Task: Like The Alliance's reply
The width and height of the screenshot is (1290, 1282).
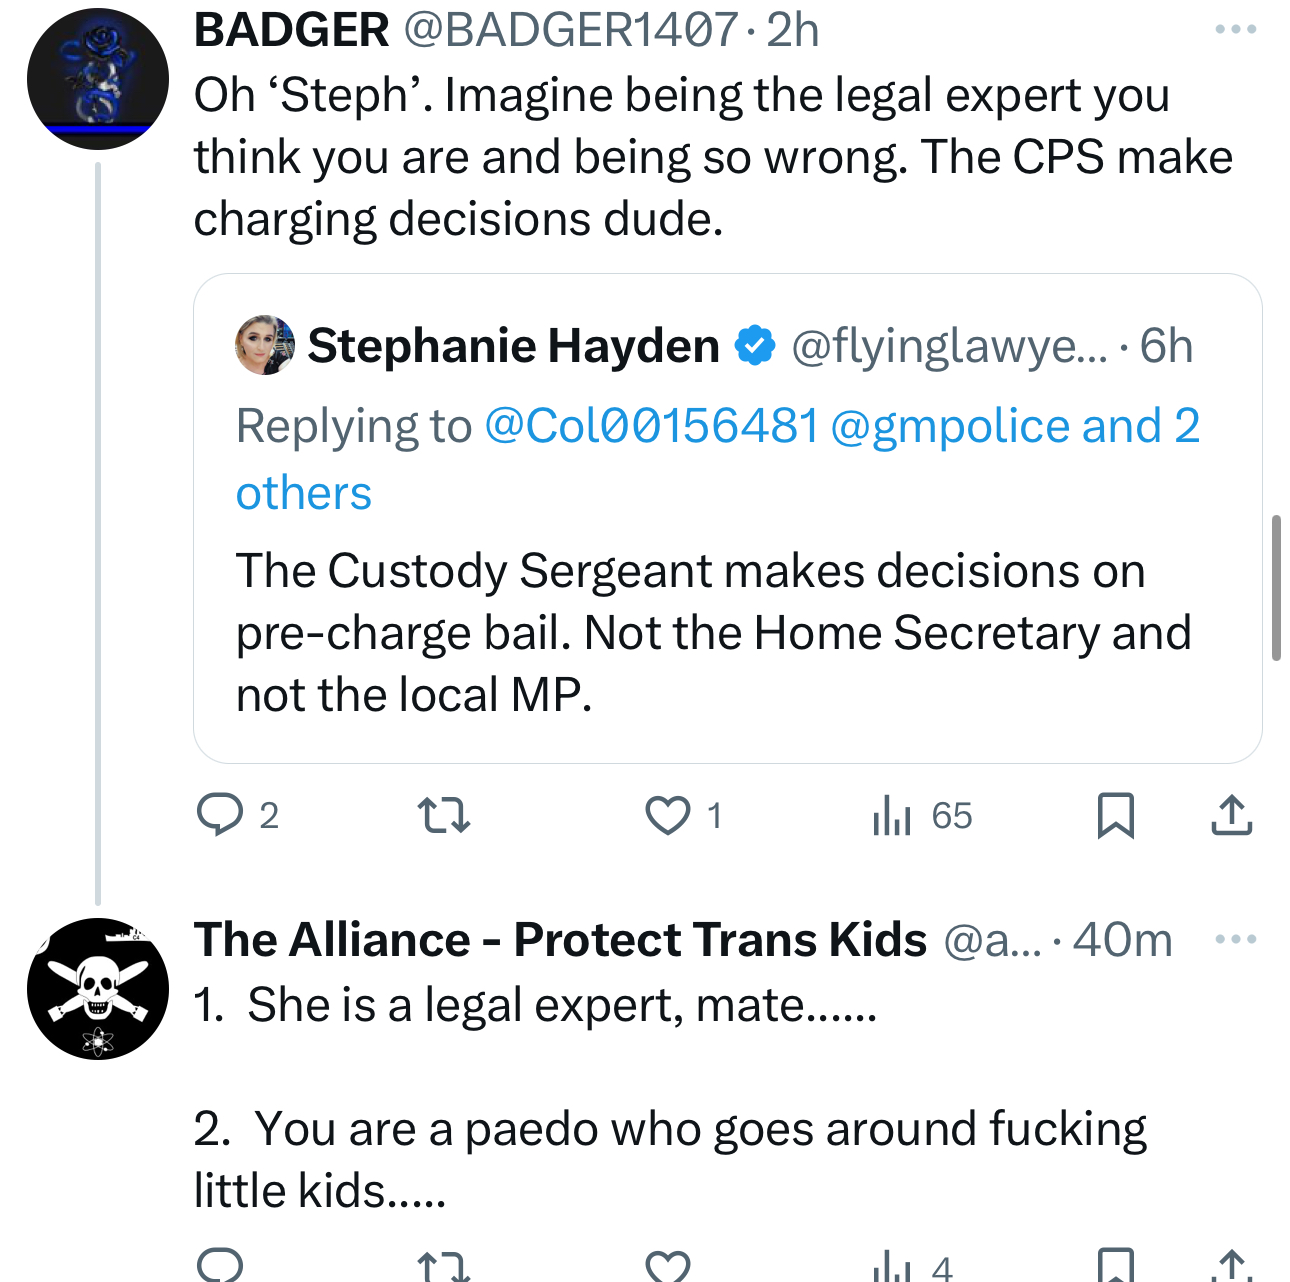Action: click(667, 1266)
